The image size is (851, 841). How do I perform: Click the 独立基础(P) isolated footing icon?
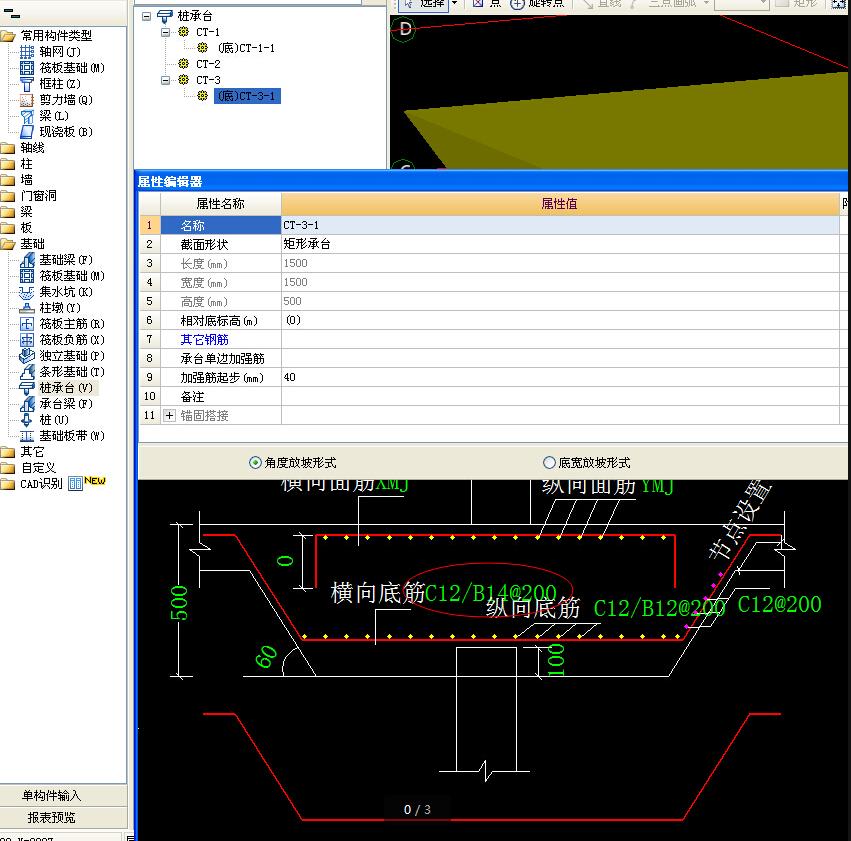click(x=28, y=356)
